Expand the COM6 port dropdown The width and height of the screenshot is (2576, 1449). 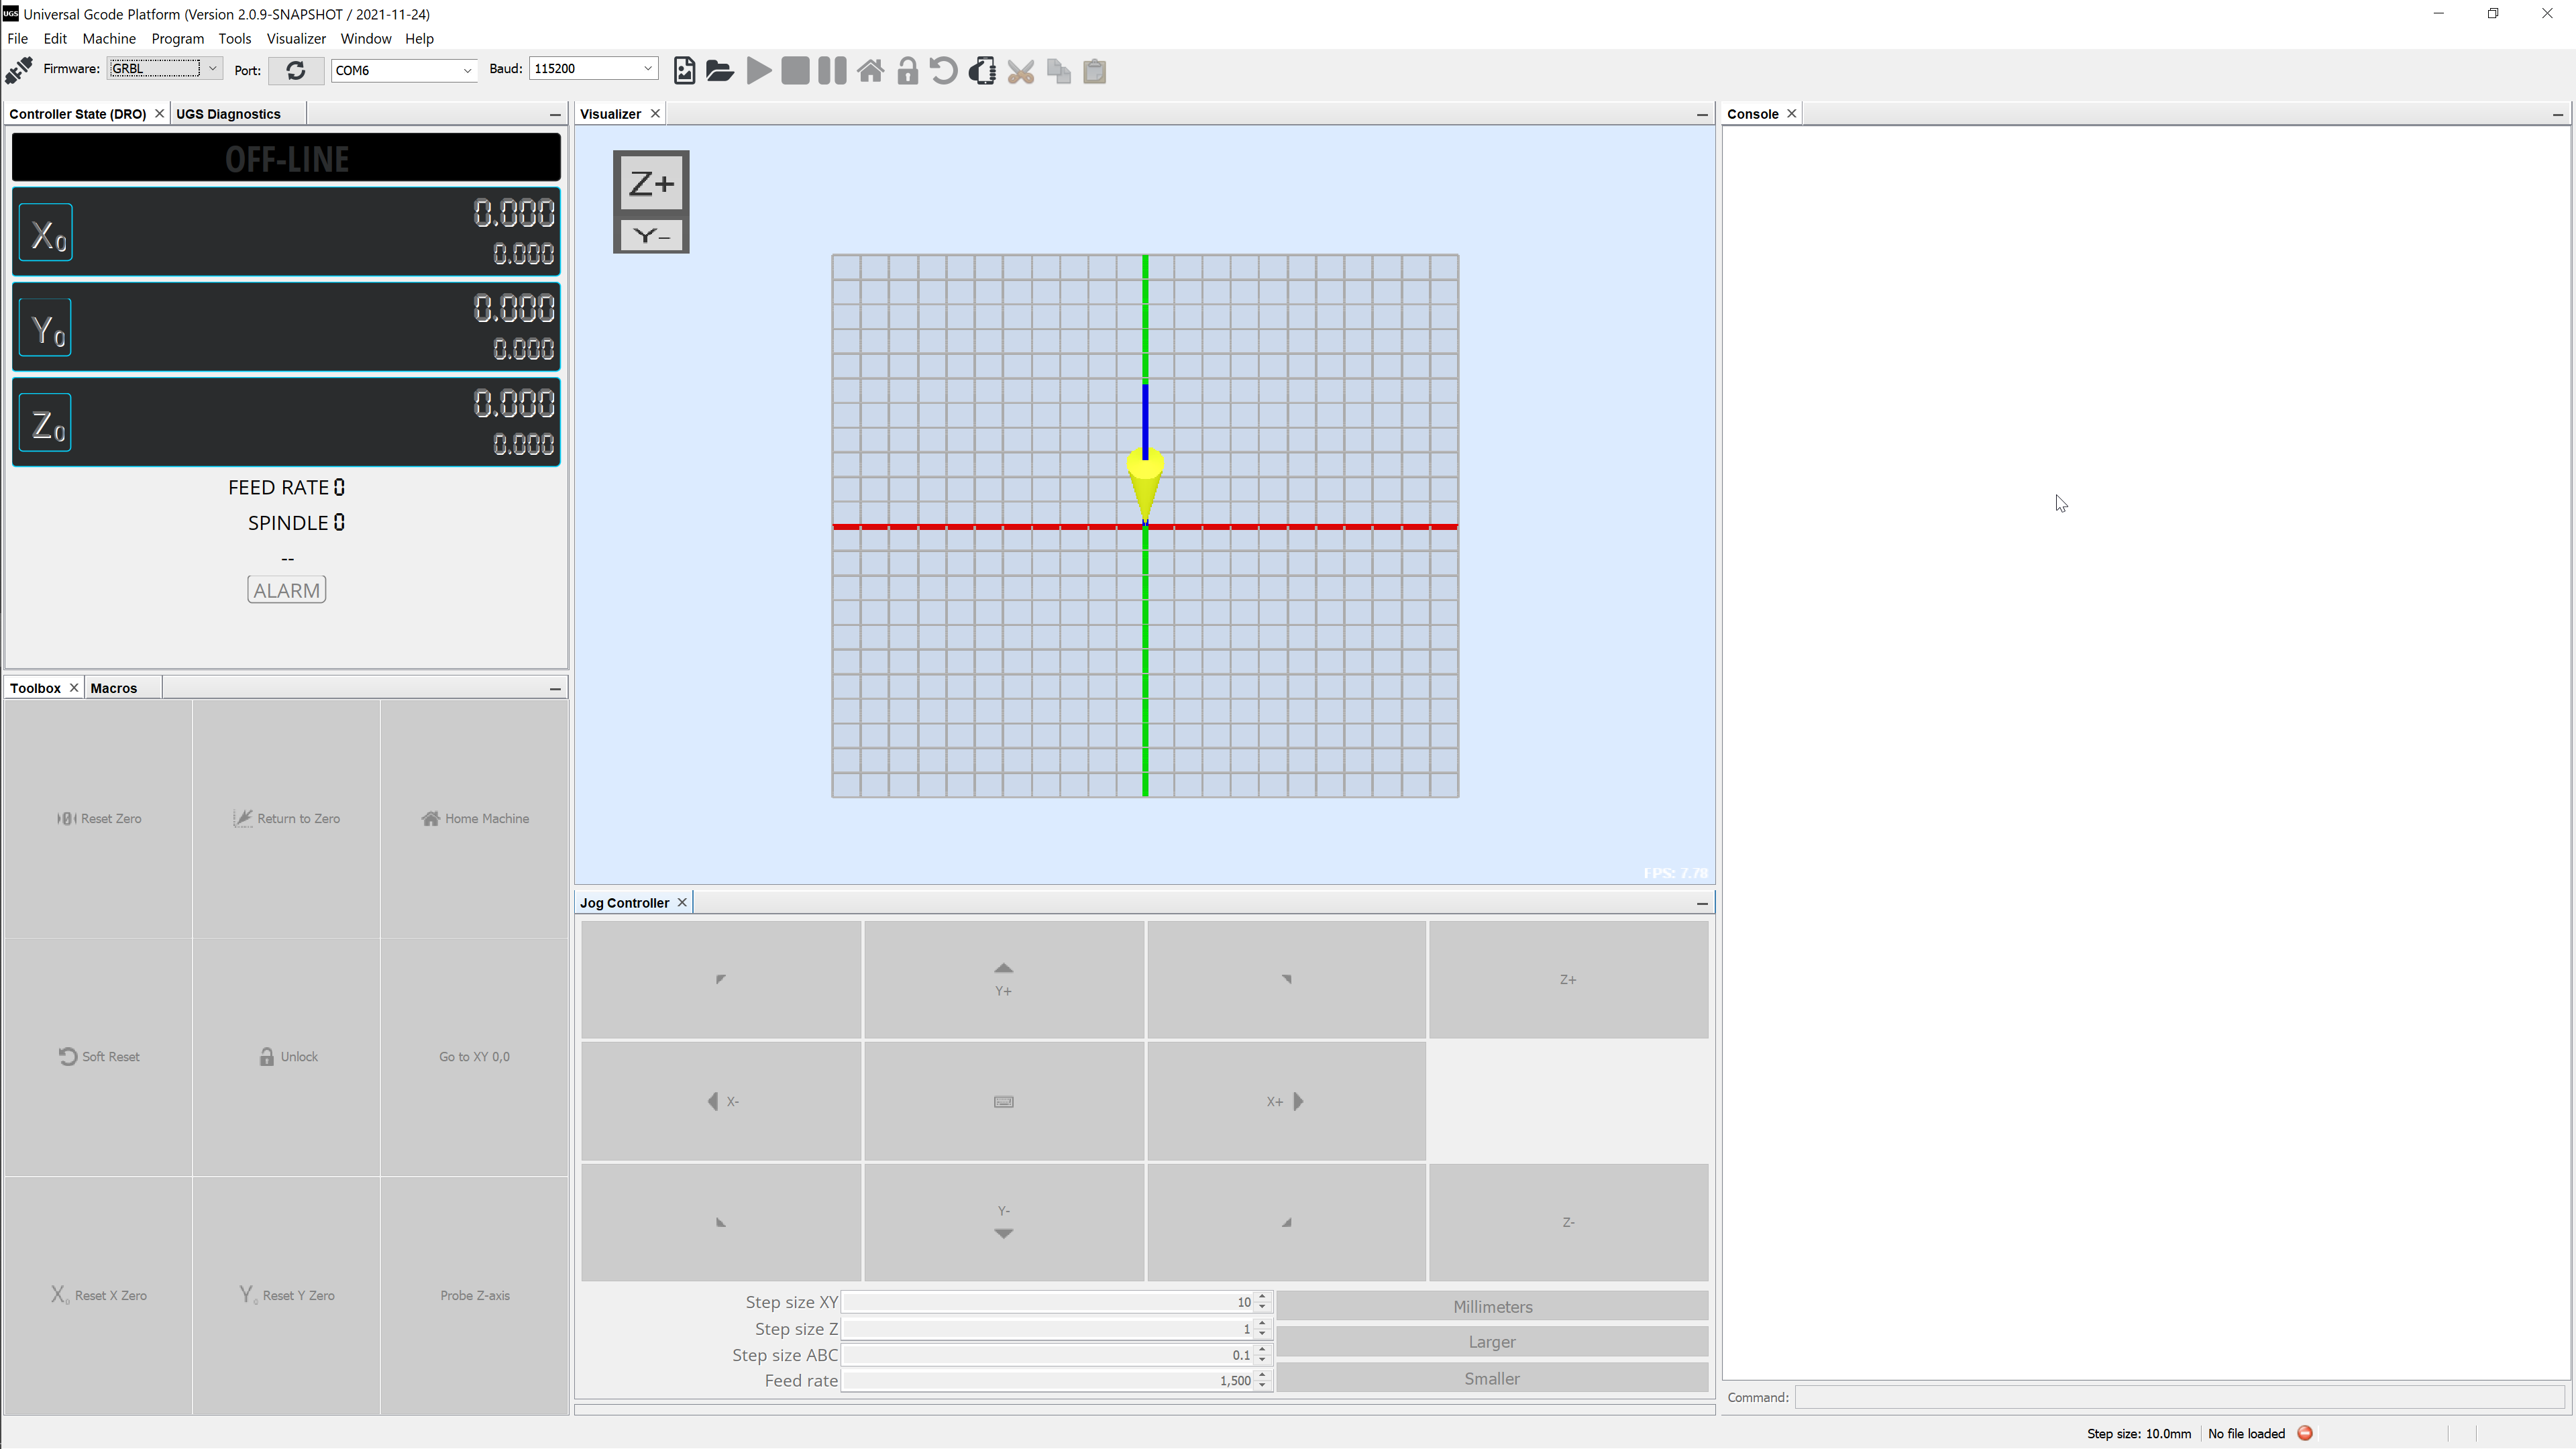point(466,70)
